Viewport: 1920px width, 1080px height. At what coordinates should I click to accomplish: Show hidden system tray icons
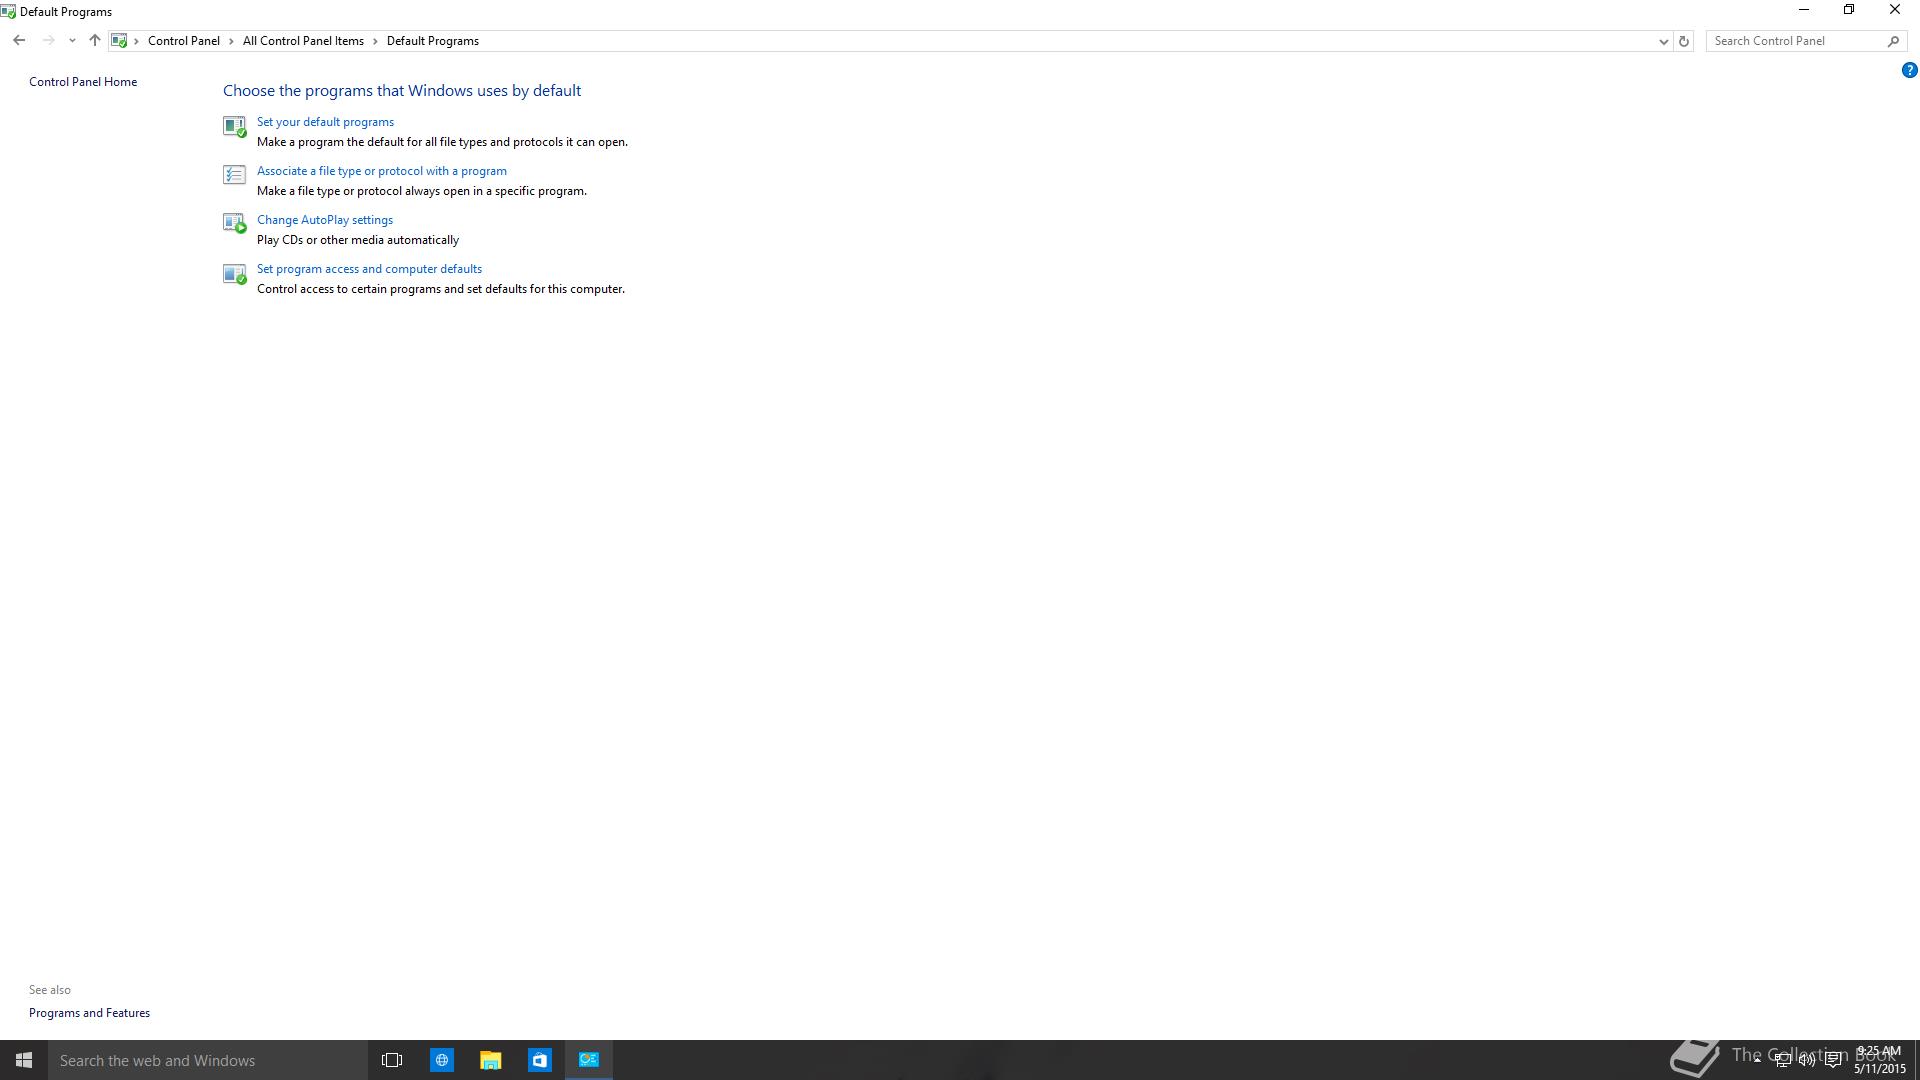[1757, 1060]
